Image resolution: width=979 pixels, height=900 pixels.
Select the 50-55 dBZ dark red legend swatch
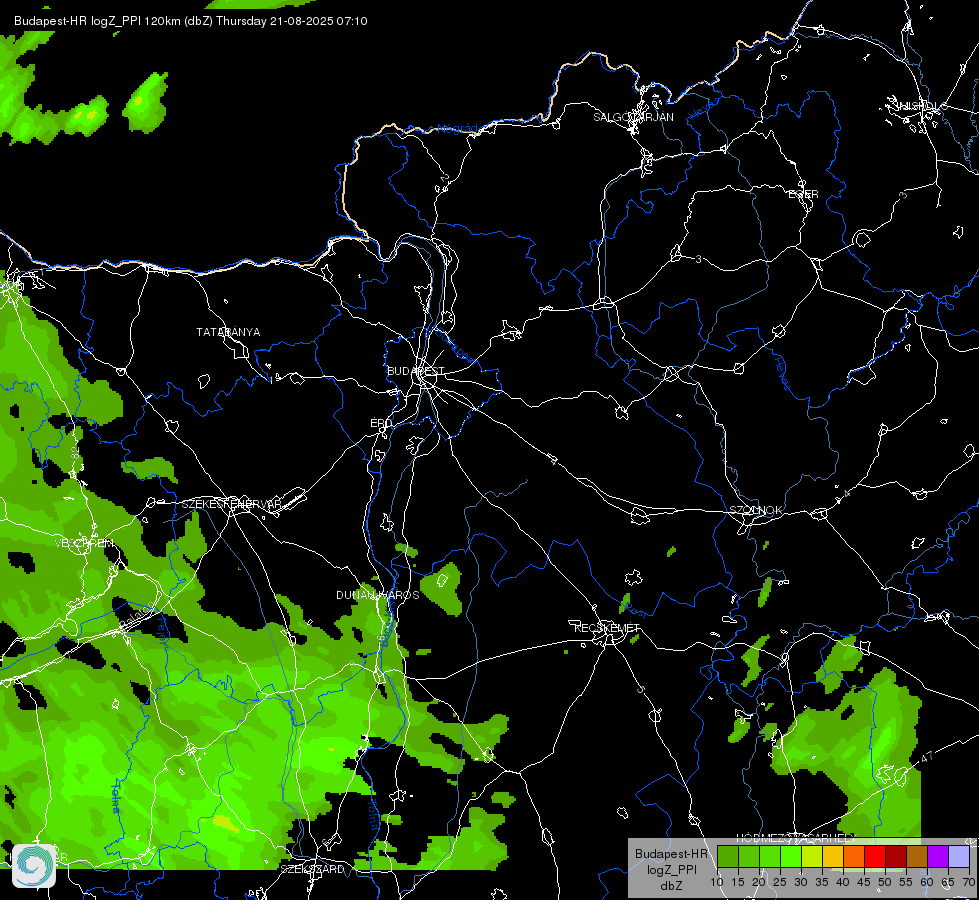896,856
